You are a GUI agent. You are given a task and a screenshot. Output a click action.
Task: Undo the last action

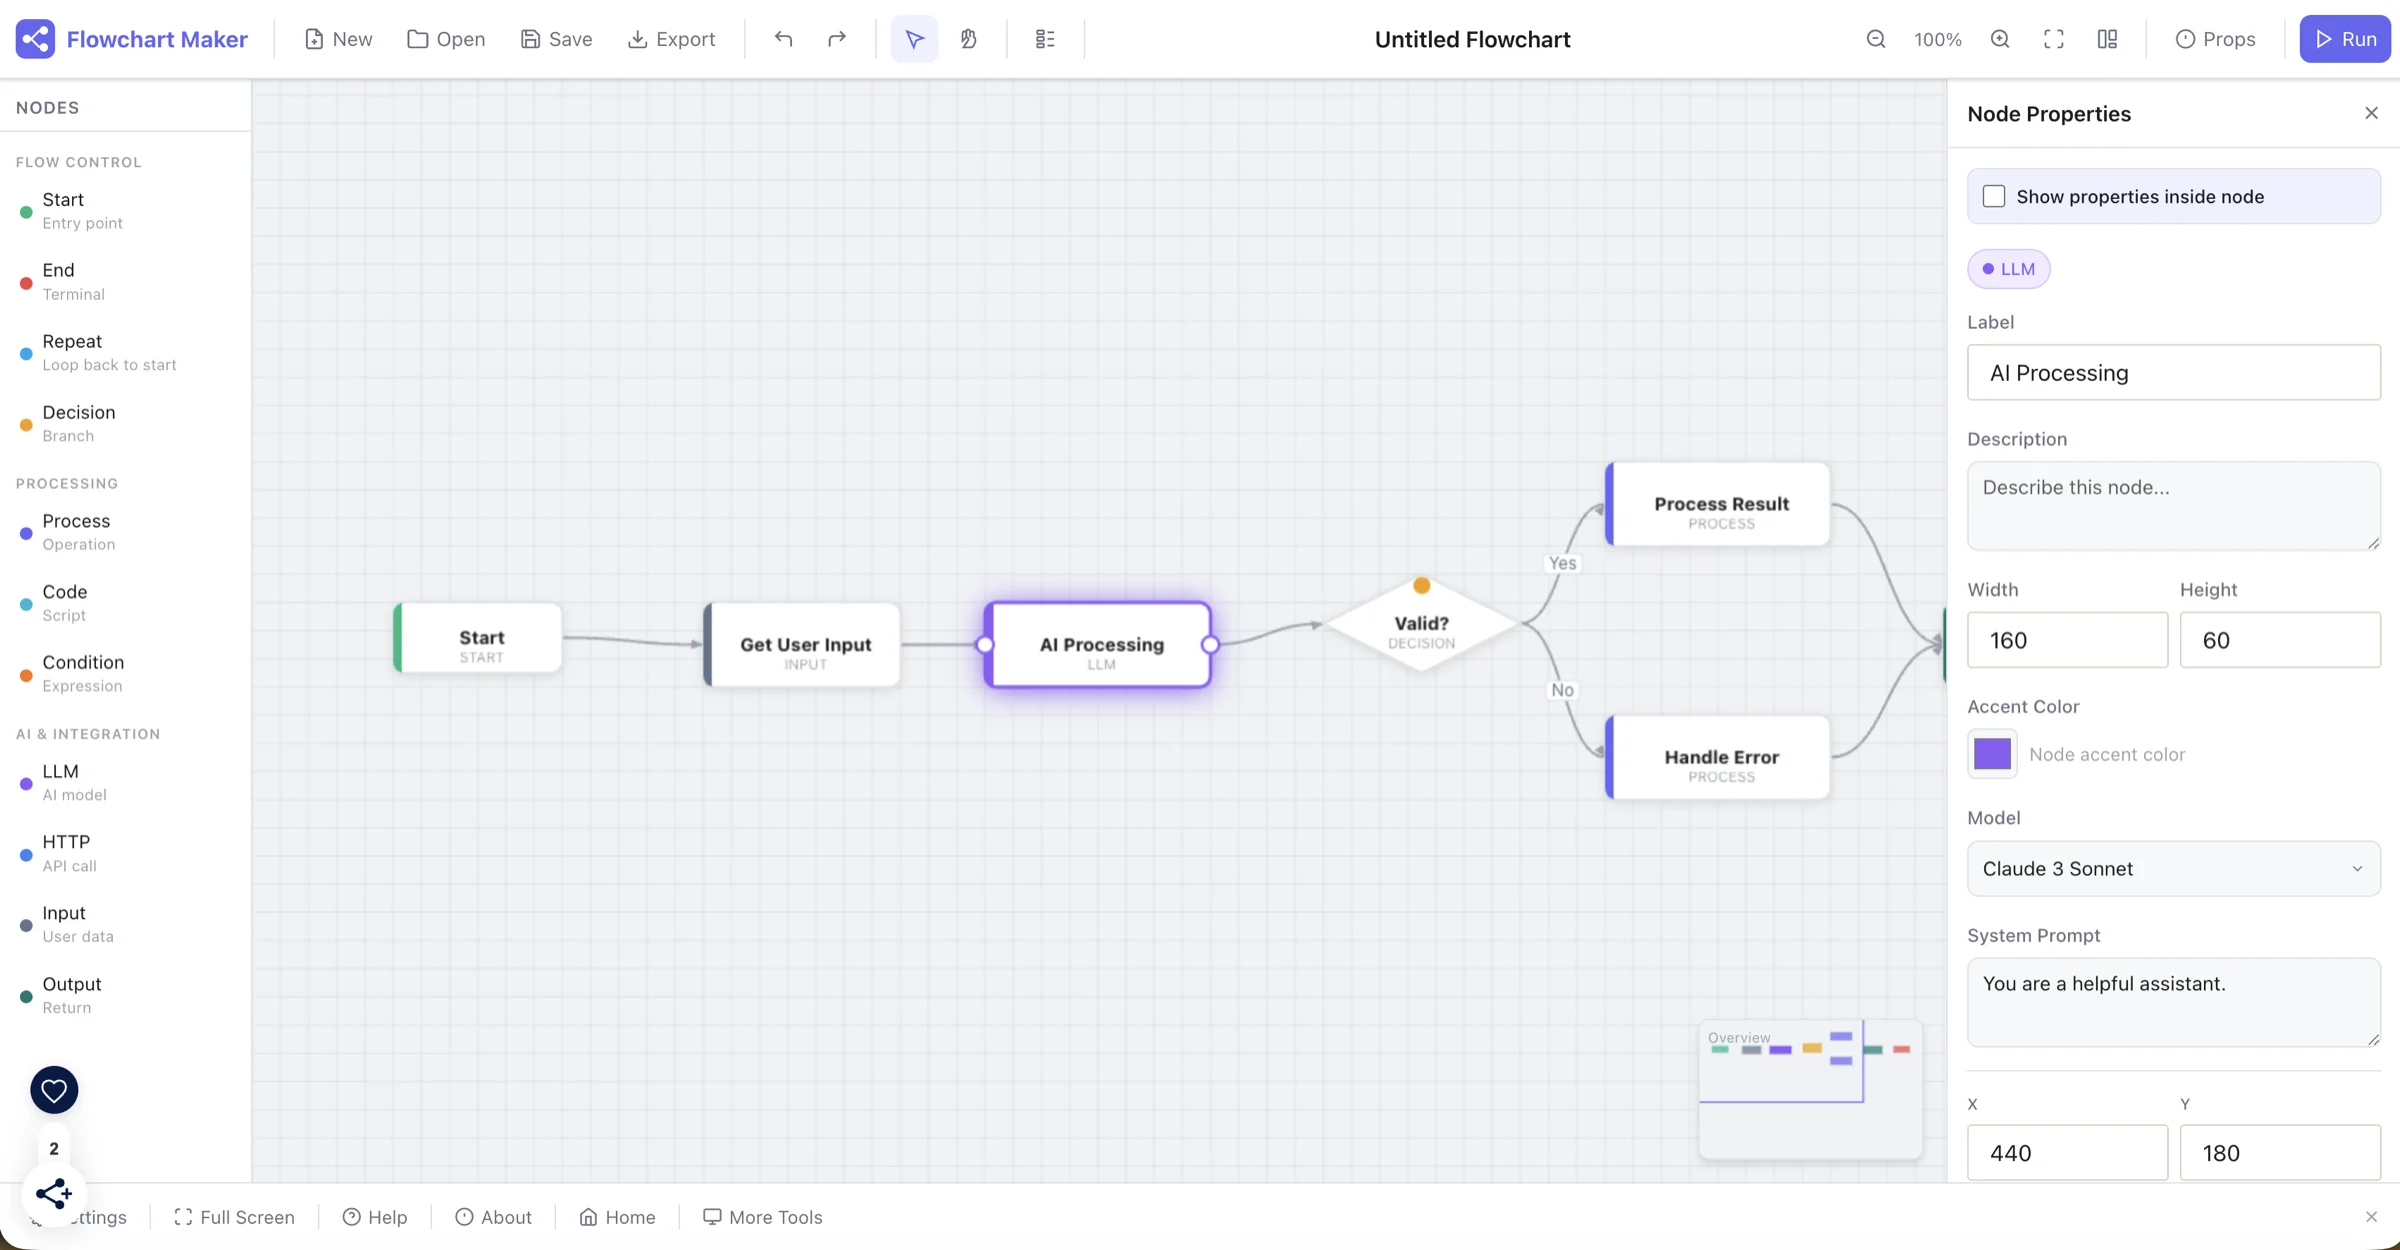point(783,39)
